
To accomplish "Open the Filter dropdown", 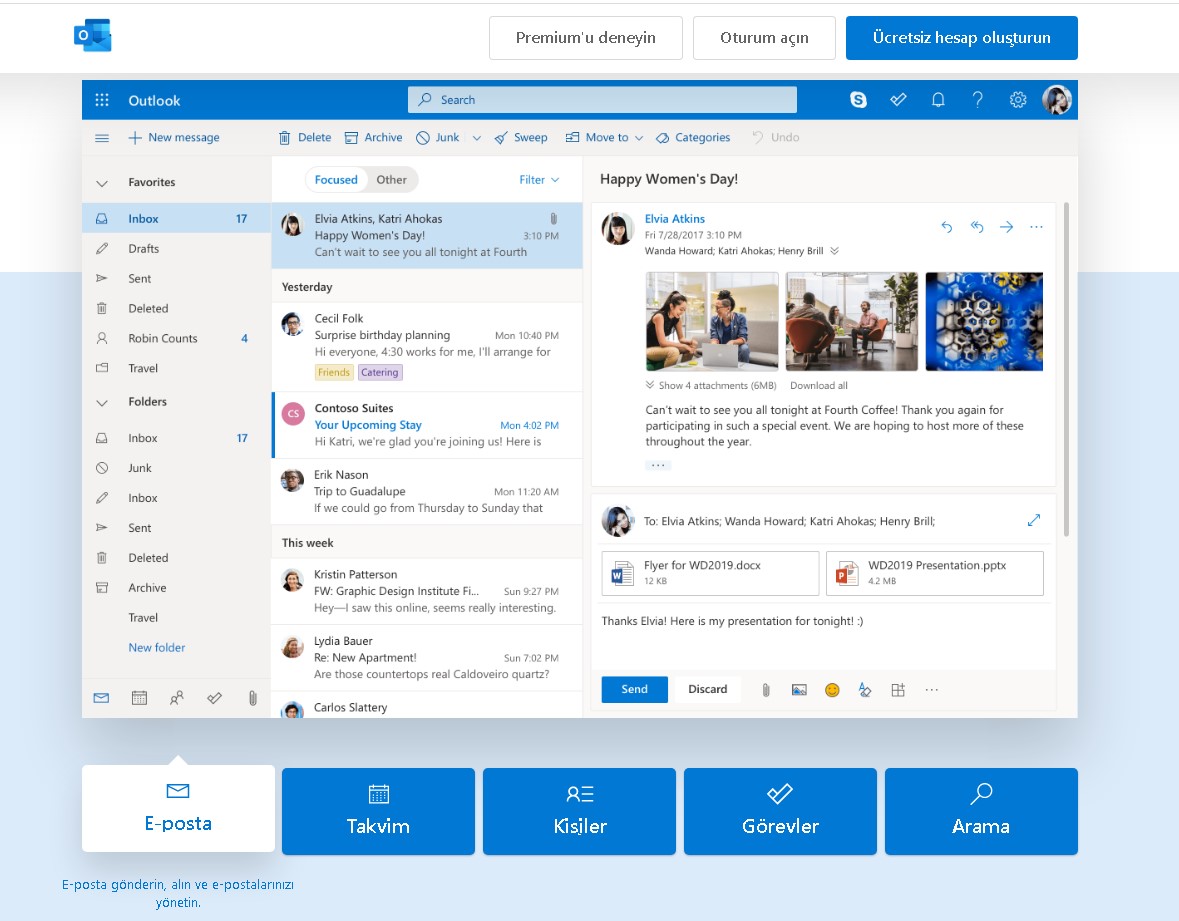I will [539, 180].
